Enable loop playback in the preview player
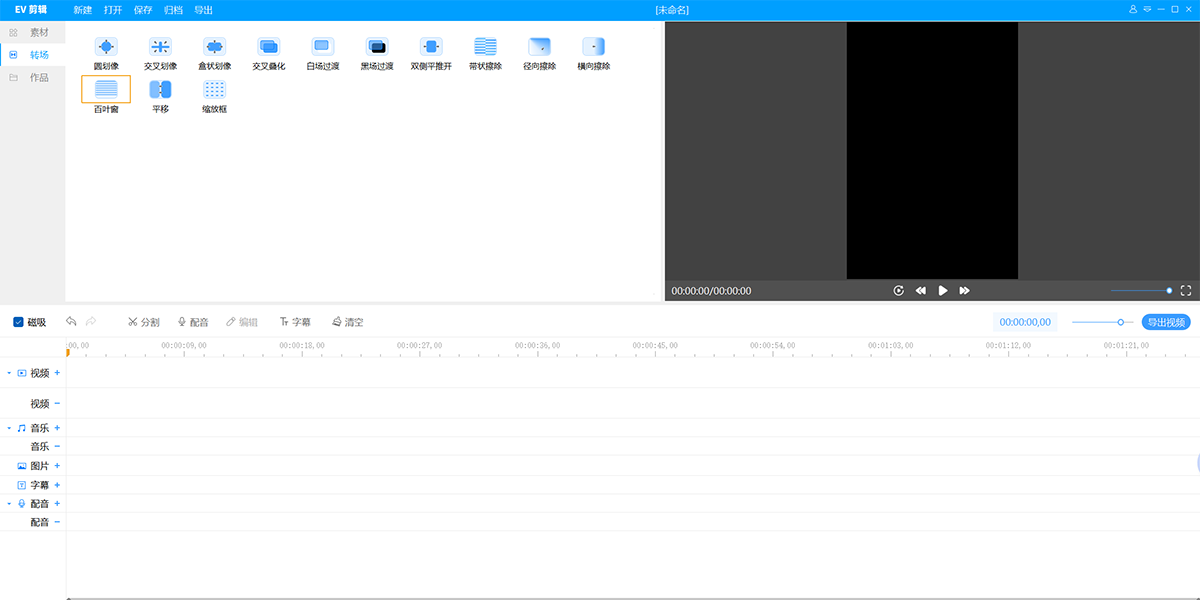Screen dimensions: 1200x600 pos(898,290)
